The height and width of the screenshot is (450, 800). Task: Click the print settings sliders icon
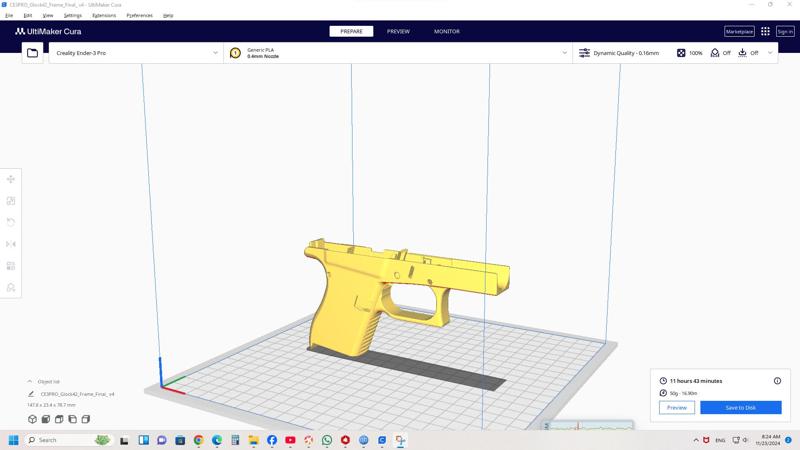(x=584, y=53)
